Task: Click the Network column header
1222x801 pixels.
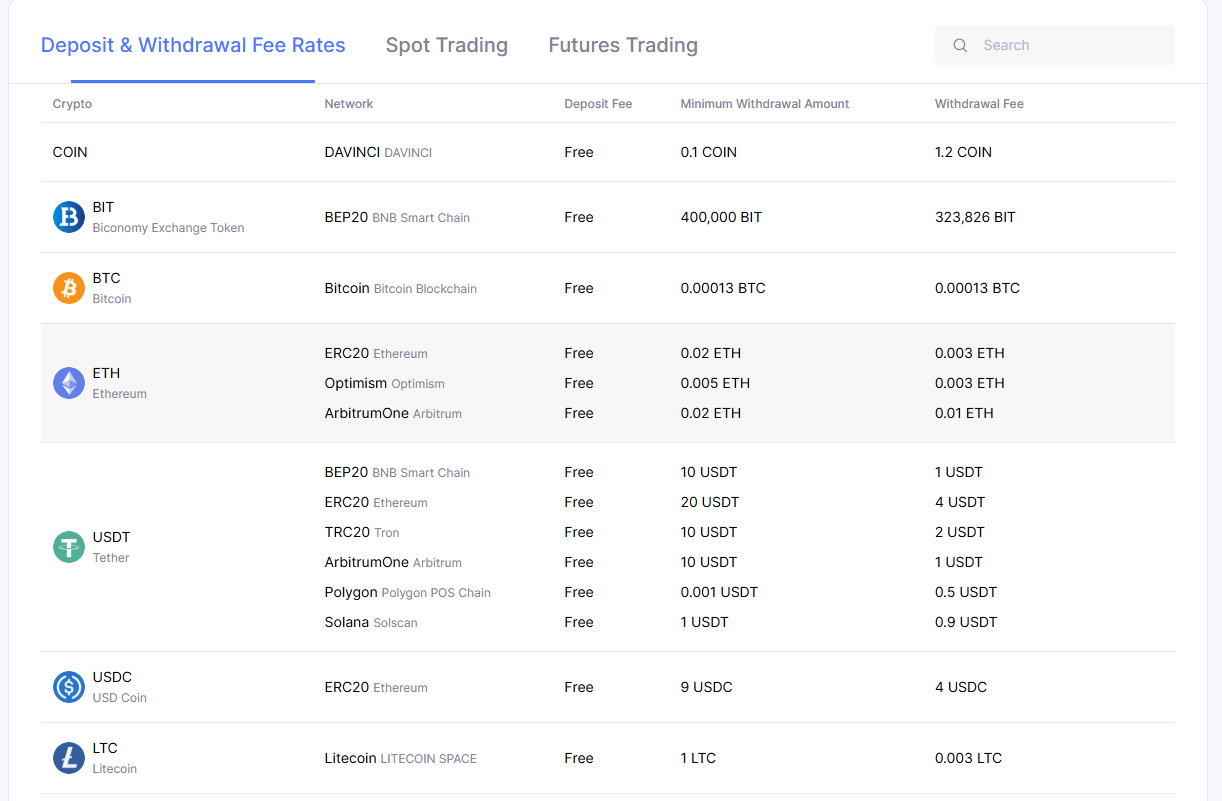Action: pos(349,104)
